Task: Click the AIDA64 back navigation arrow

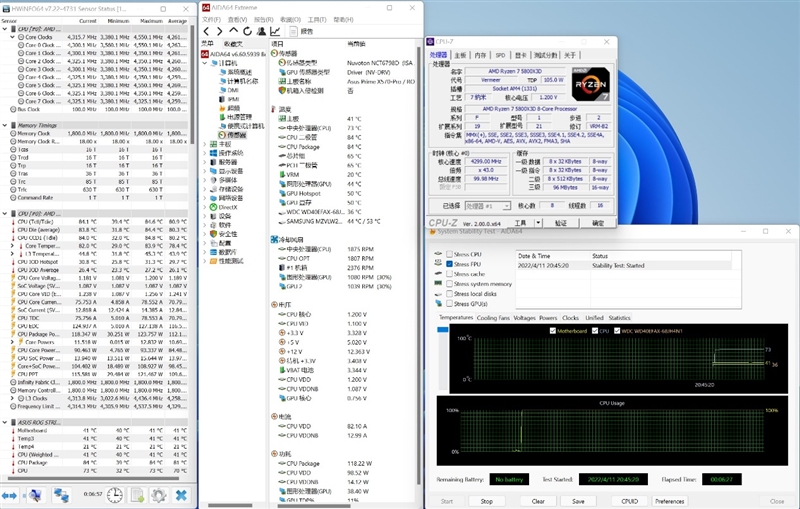Action: point(207,32)
